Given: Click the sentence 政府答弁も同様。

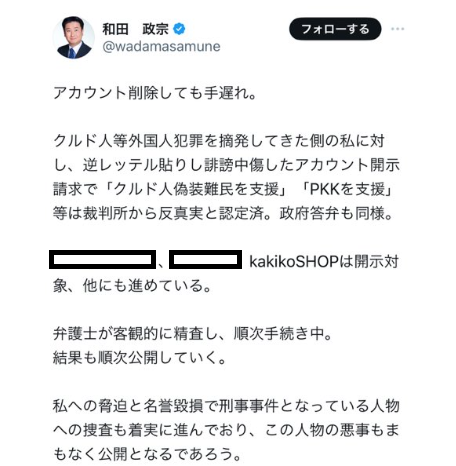Looking at the screenshot, I should (337, 213).
